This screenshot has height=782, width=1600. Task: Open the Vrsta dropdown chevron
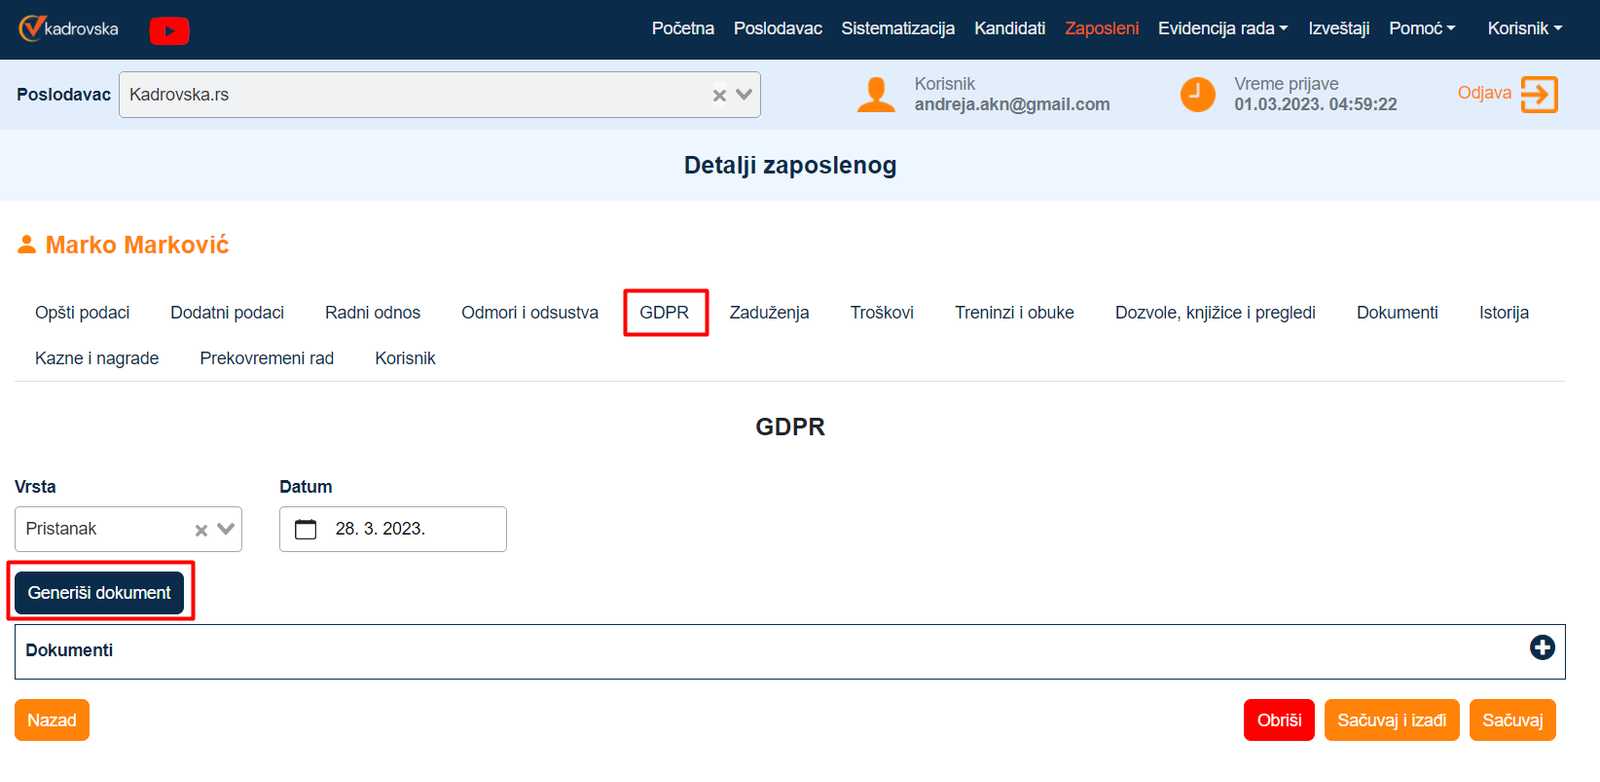pyautogui.click(x=226, y=529)
